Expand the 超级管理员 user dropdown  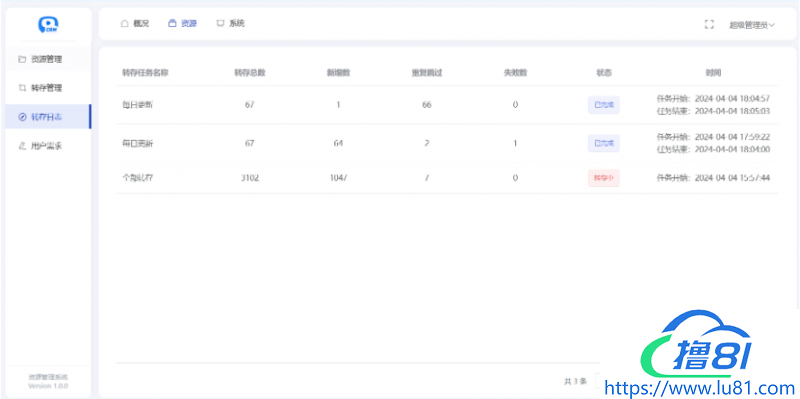click(x=752, y=24)
